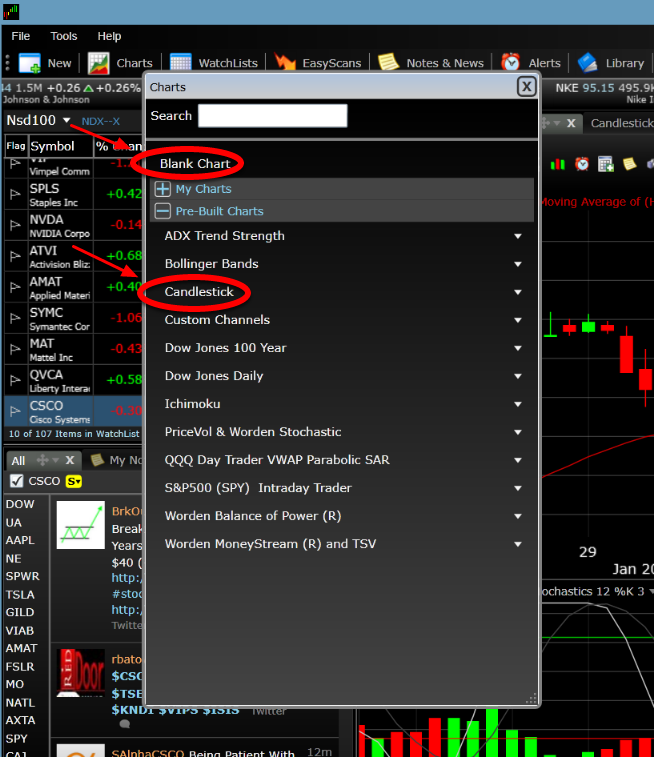This screenshot has height=757, width=654.
Task: Choose Worden MoneyStream (R) and TSV
Action: tap(270, 544)
